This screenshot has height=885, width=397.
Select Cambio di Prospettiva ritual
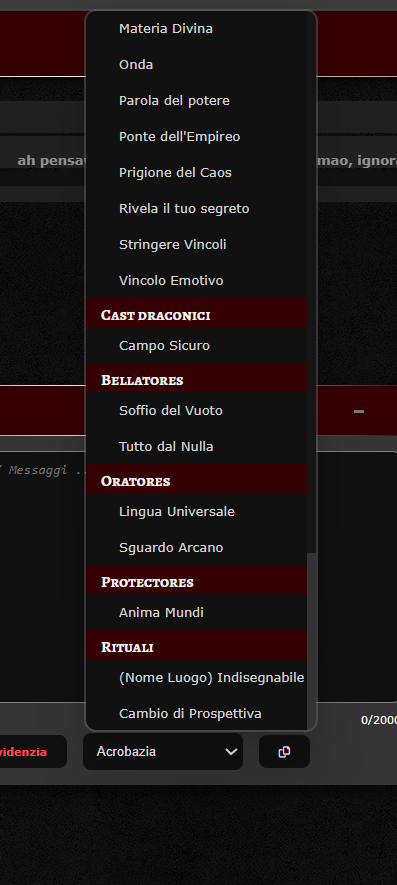(197, 713)
